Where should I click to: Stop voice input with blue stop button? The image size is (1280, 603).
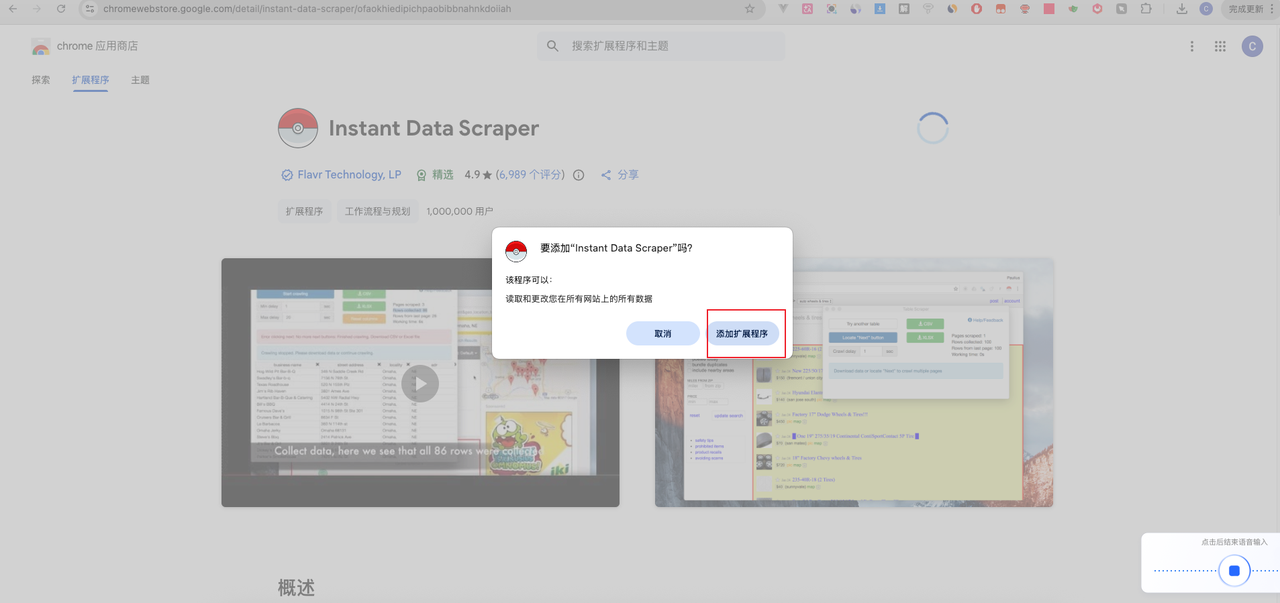(x=1234, y=571)
